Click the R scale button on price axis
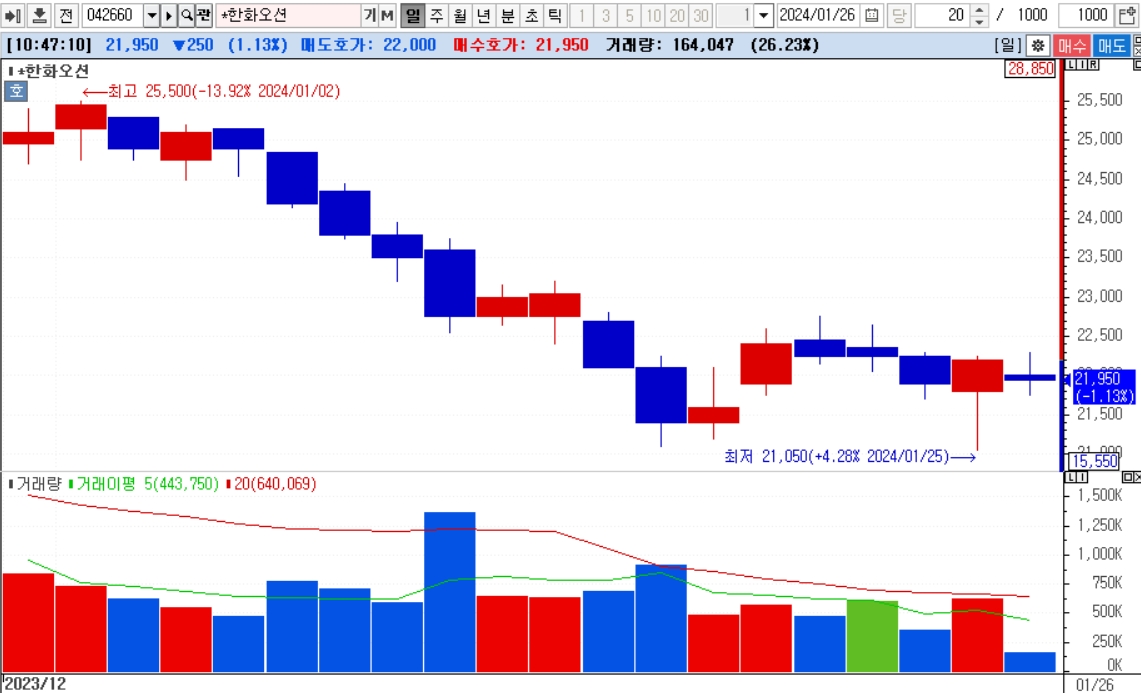The image size is (1141, 693). [1094, 65]
